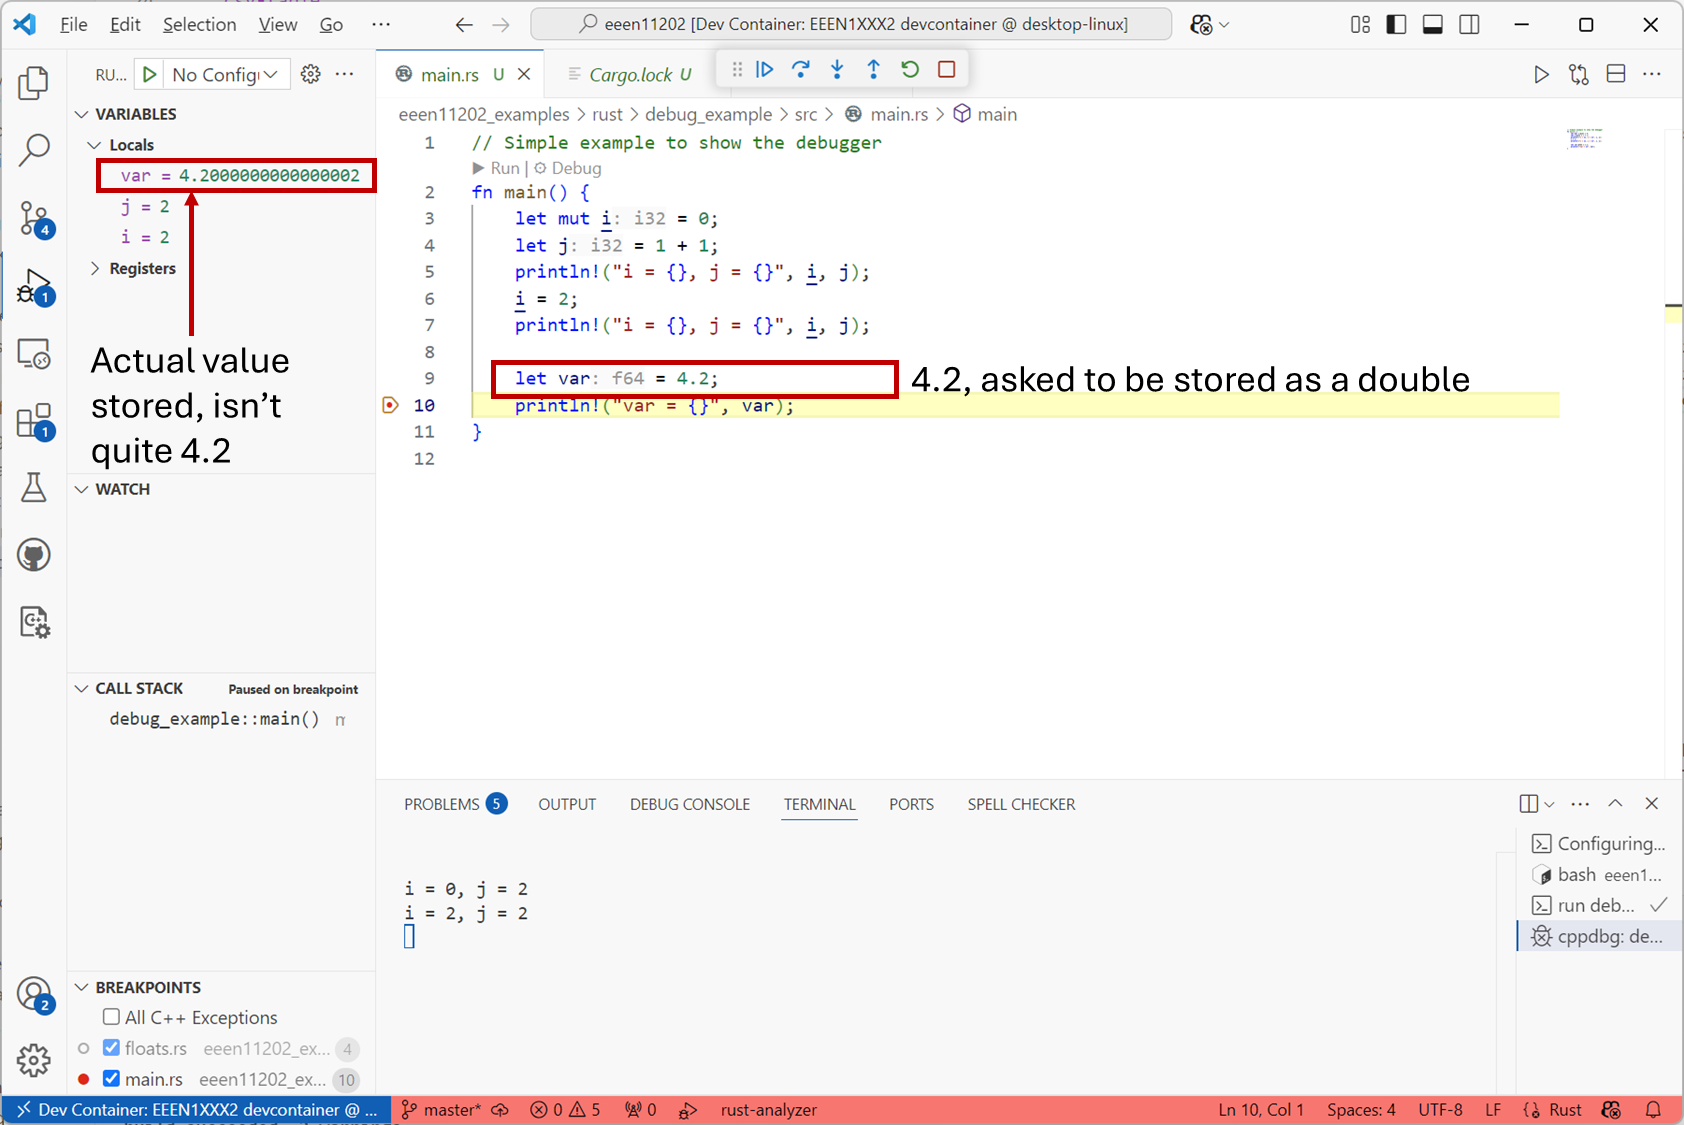
Task: Click the Step Into arrow icon
Action: (837, 69)
